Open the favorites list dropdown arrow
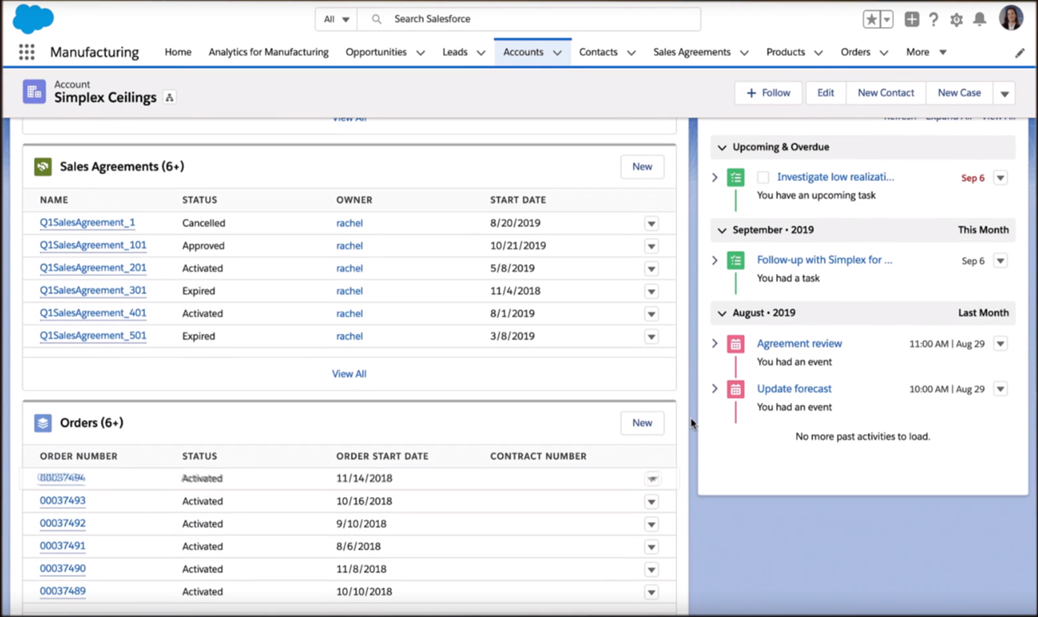 [x=887, y=19]
